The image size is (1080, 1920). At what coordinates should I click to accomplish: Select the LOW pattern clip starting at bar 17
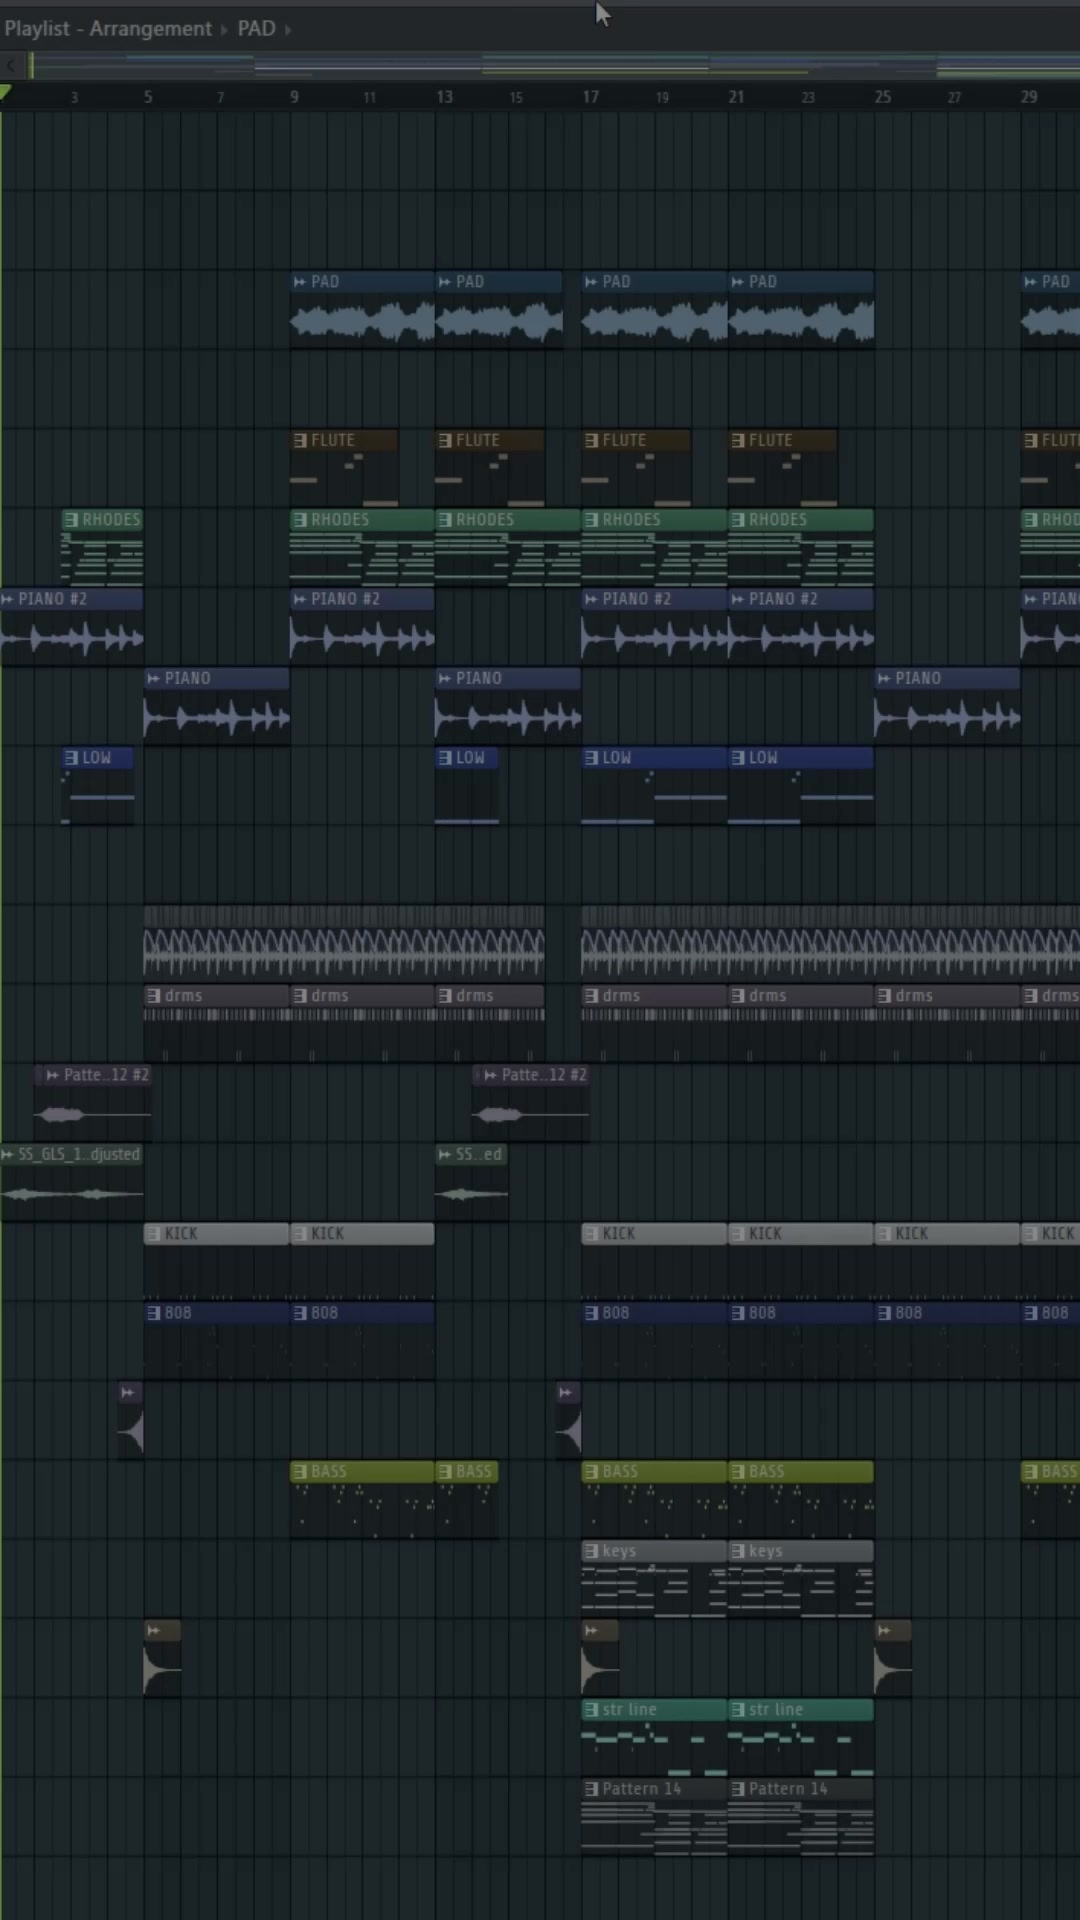coord(654,786)
